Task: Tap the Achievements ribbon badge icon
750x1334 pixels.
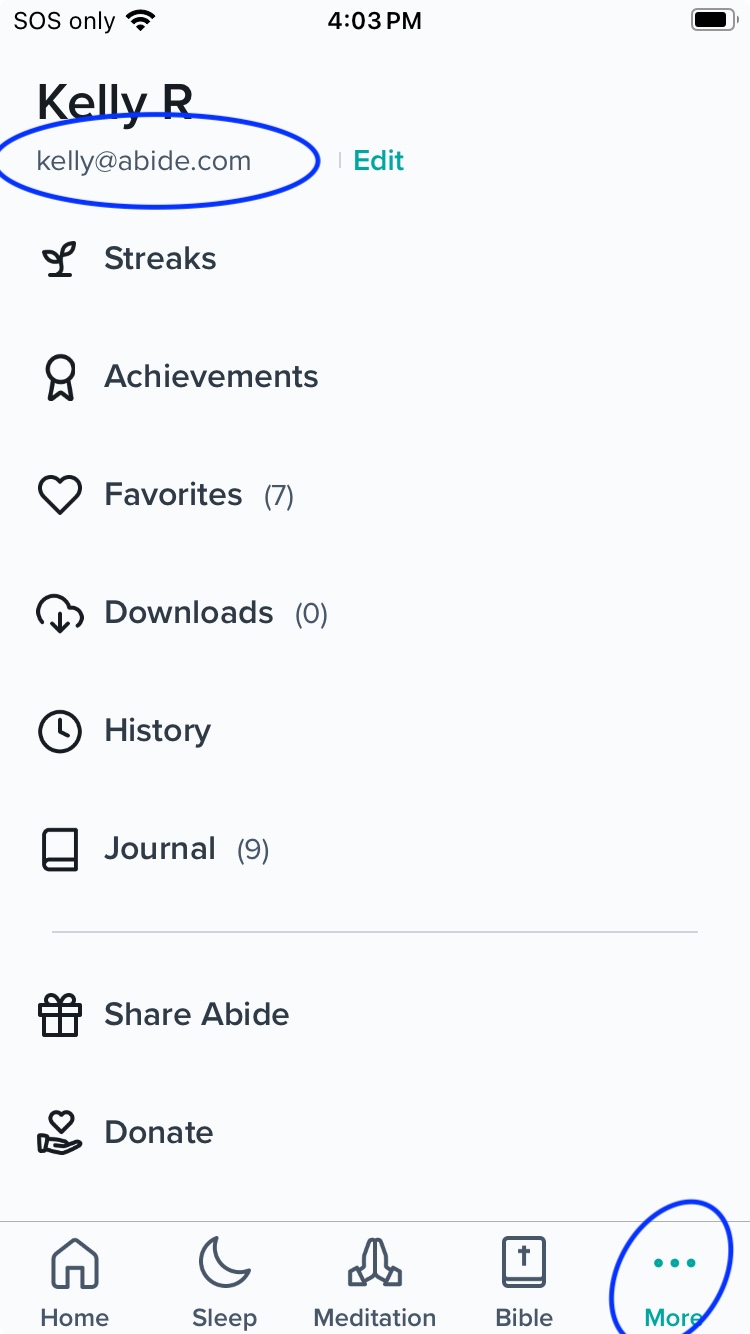Action: click(x=59, y=378)
